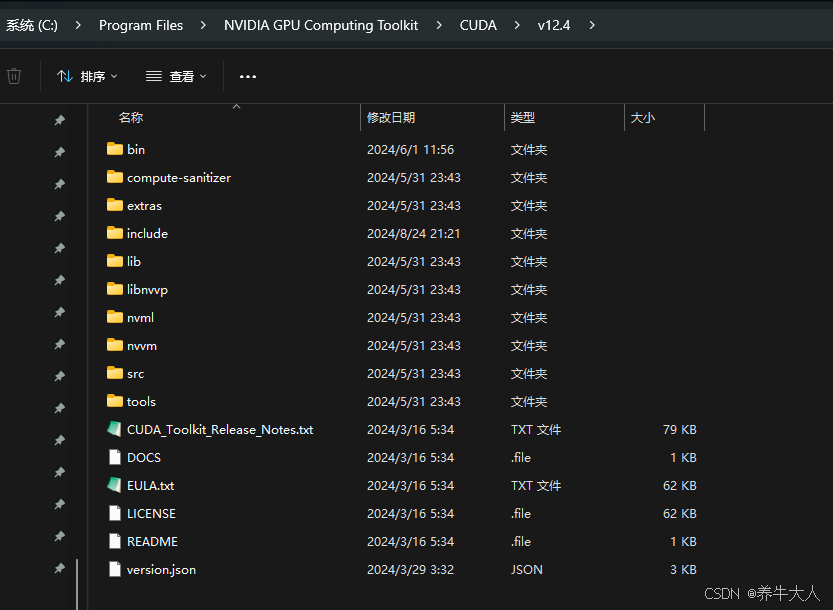Sort by 修改日期 column header
The image size is (833, 610).
(390, 117)
